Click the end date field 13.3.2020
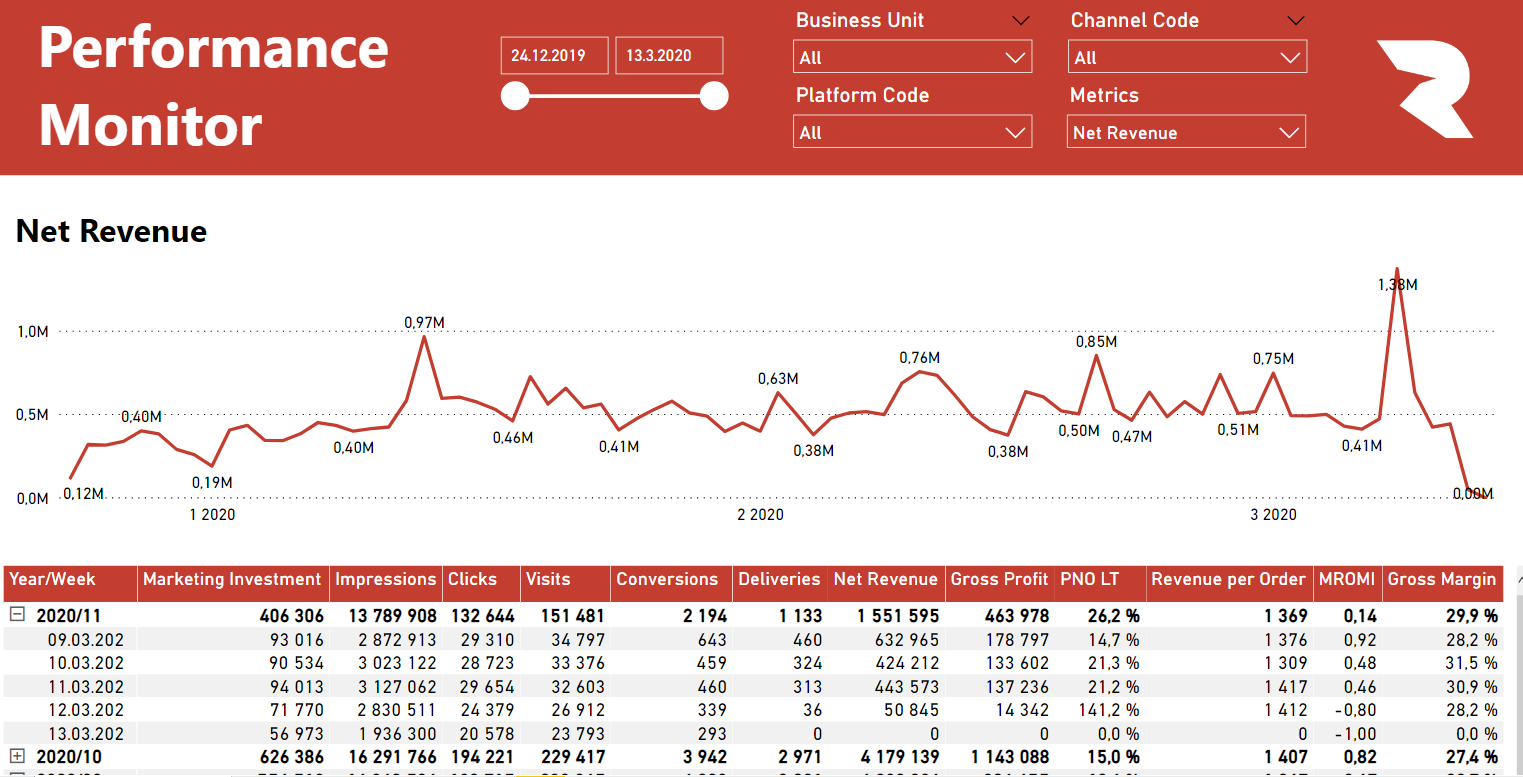The image size is (1523, 777). [x=668, y=56]
